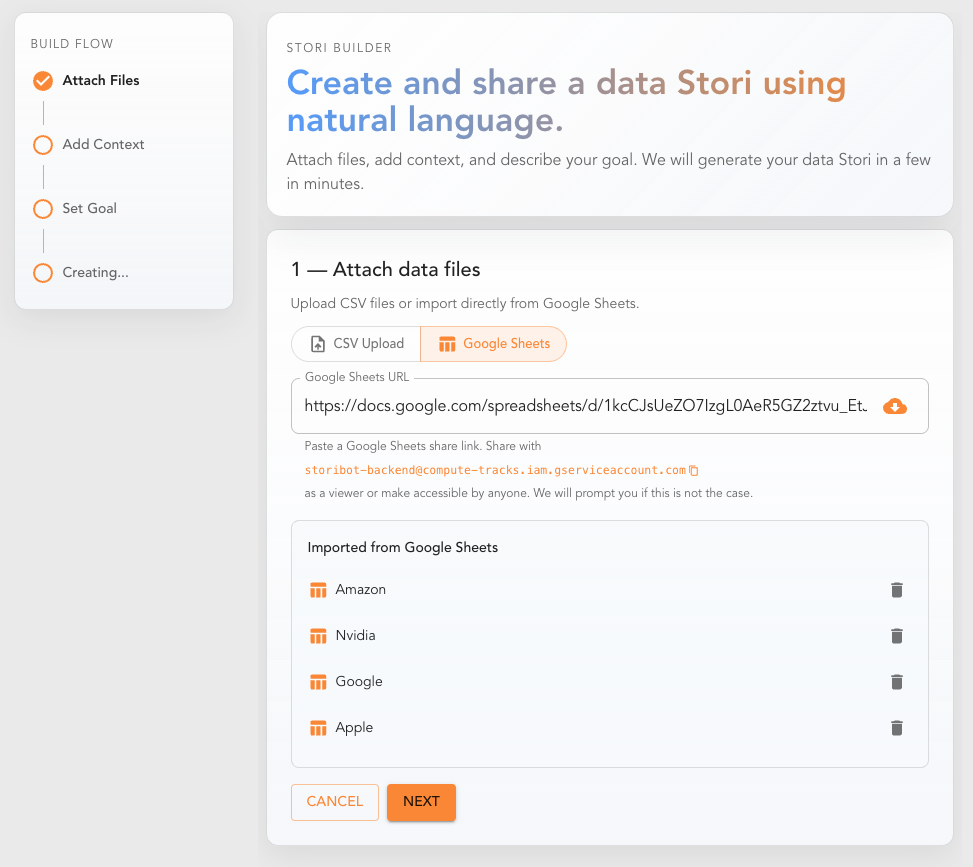Go to the Set Goal step label
973x867 pixels.
pyautogui.click(x=89, y=209)
